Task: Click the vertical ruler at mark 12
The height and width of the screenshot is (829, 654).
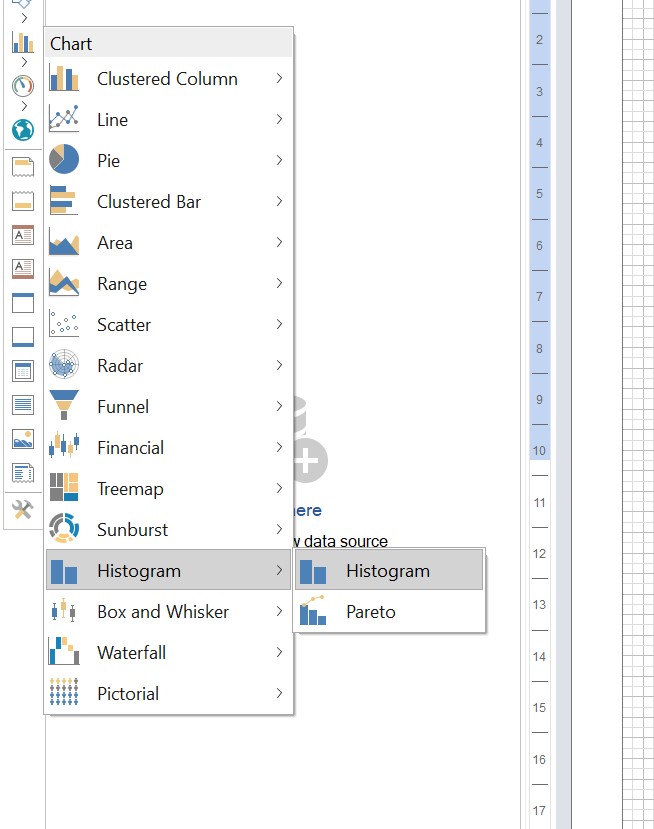Action: point(539,554)
